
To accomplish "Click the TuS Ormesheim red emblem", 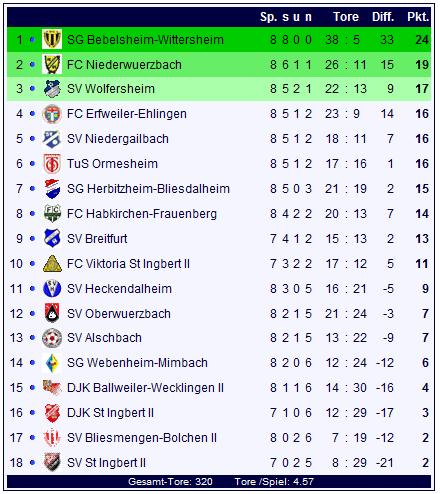I will pyautogui.click(x=52, y=164).
